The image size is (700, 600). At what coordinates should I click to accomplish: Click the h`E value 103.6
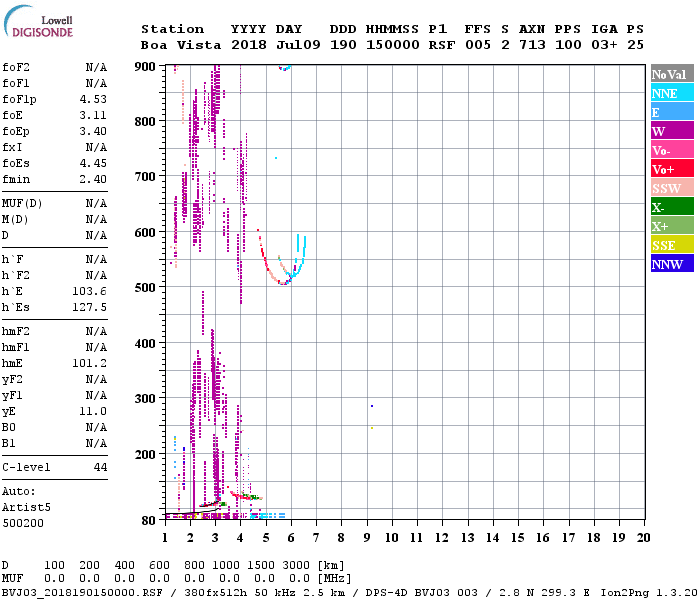90,292
